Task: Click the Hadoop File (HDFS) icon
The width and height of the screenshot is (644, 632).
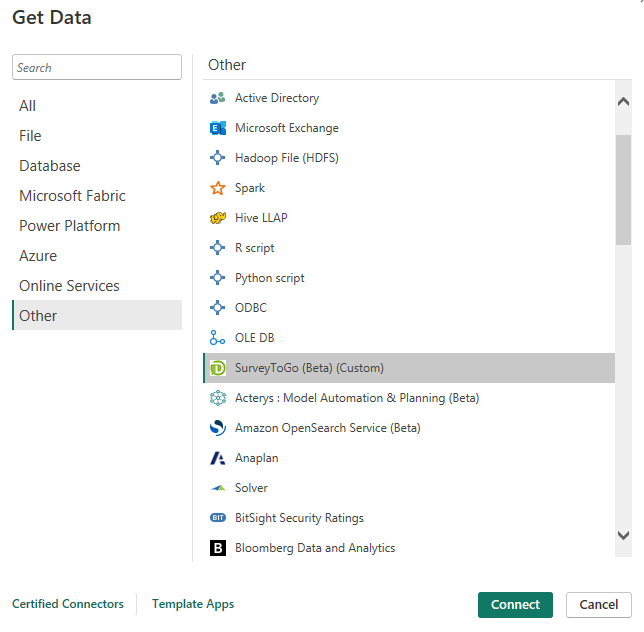Action: pos(218,158)
